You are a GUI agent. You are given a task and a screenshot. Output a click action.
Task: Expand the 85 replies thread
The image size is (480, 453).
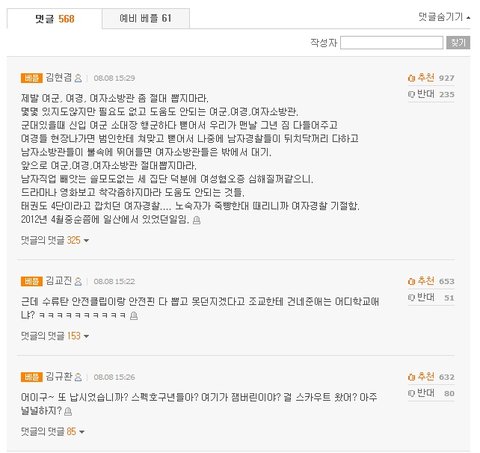coord(53,432)
